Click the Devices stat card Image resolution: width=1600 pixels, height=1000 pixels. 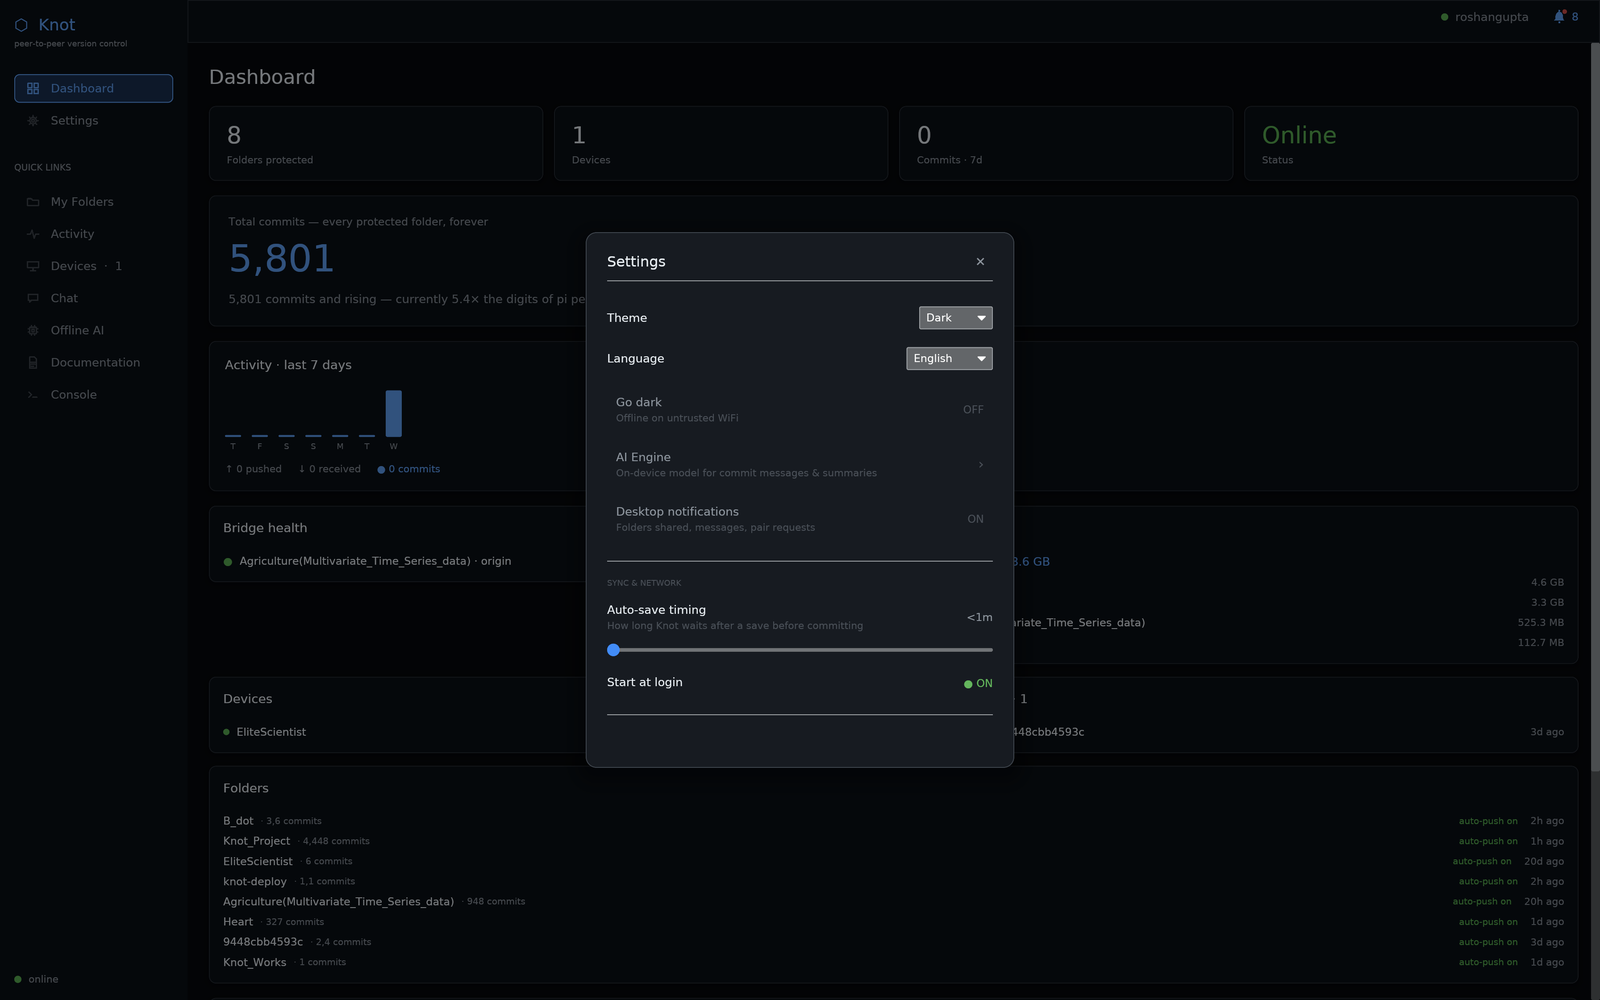click(721, 144)
